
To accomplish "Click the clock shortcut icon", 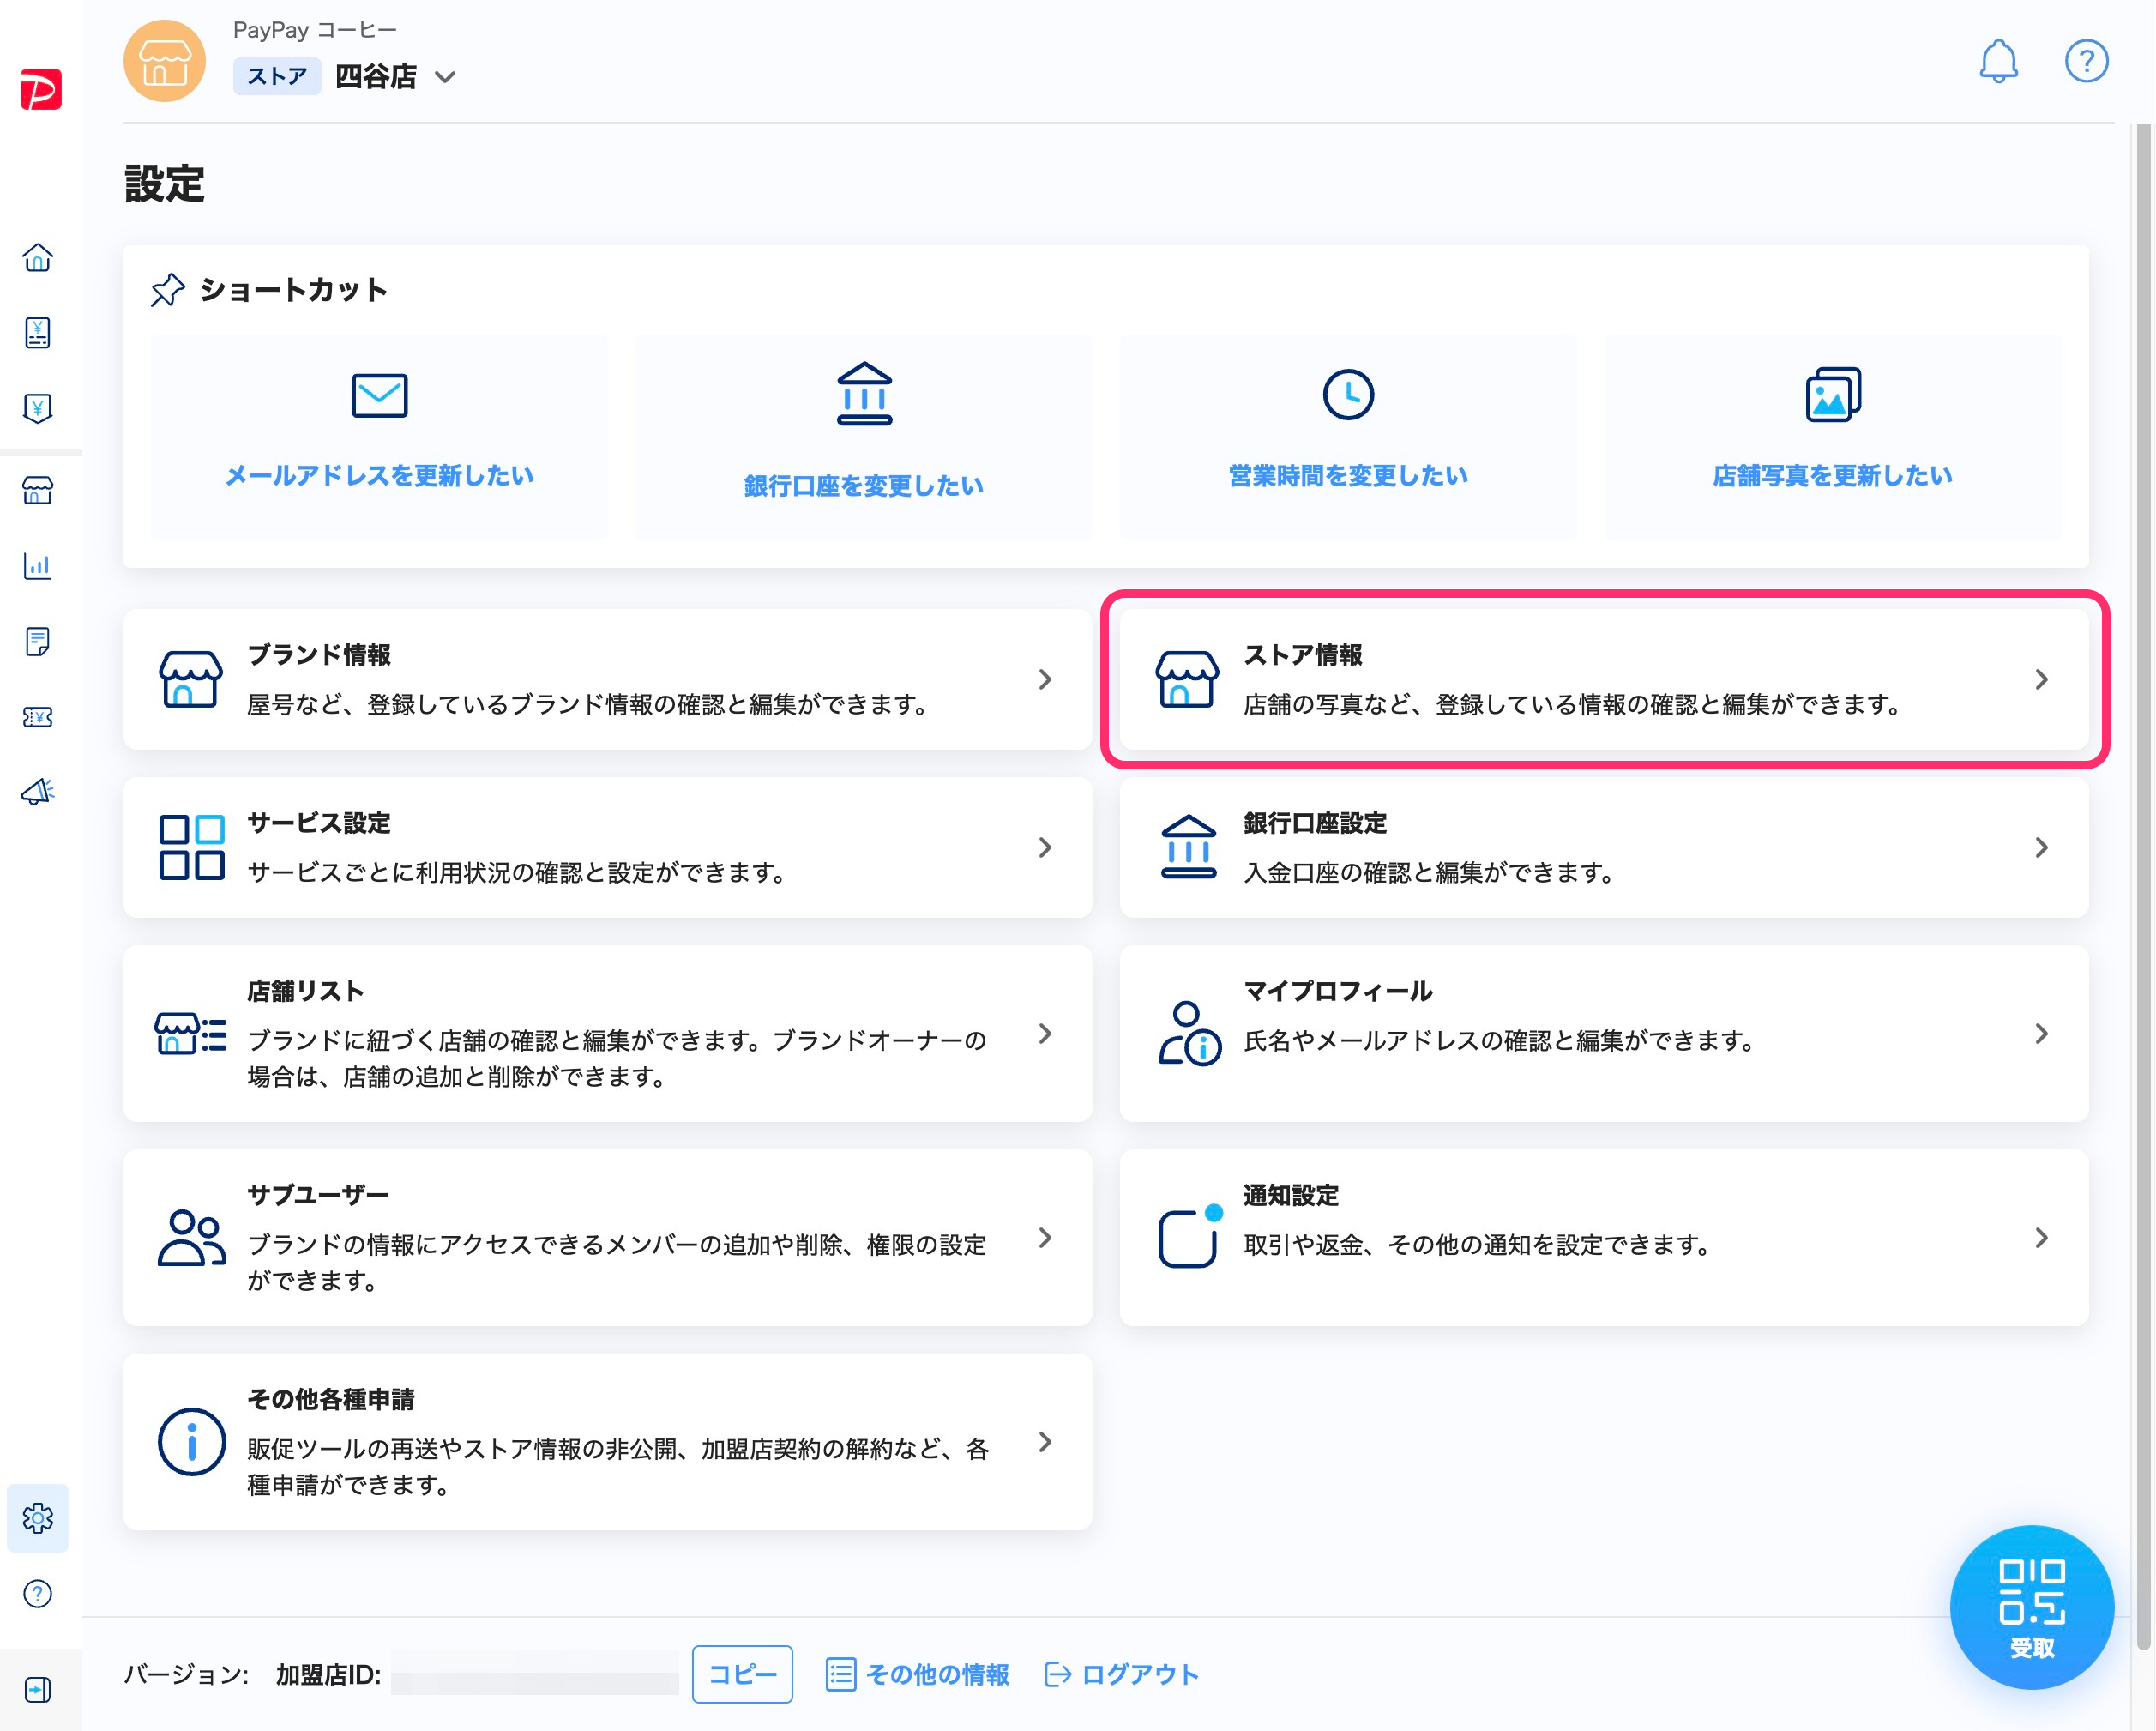I will pos(1348,395).
